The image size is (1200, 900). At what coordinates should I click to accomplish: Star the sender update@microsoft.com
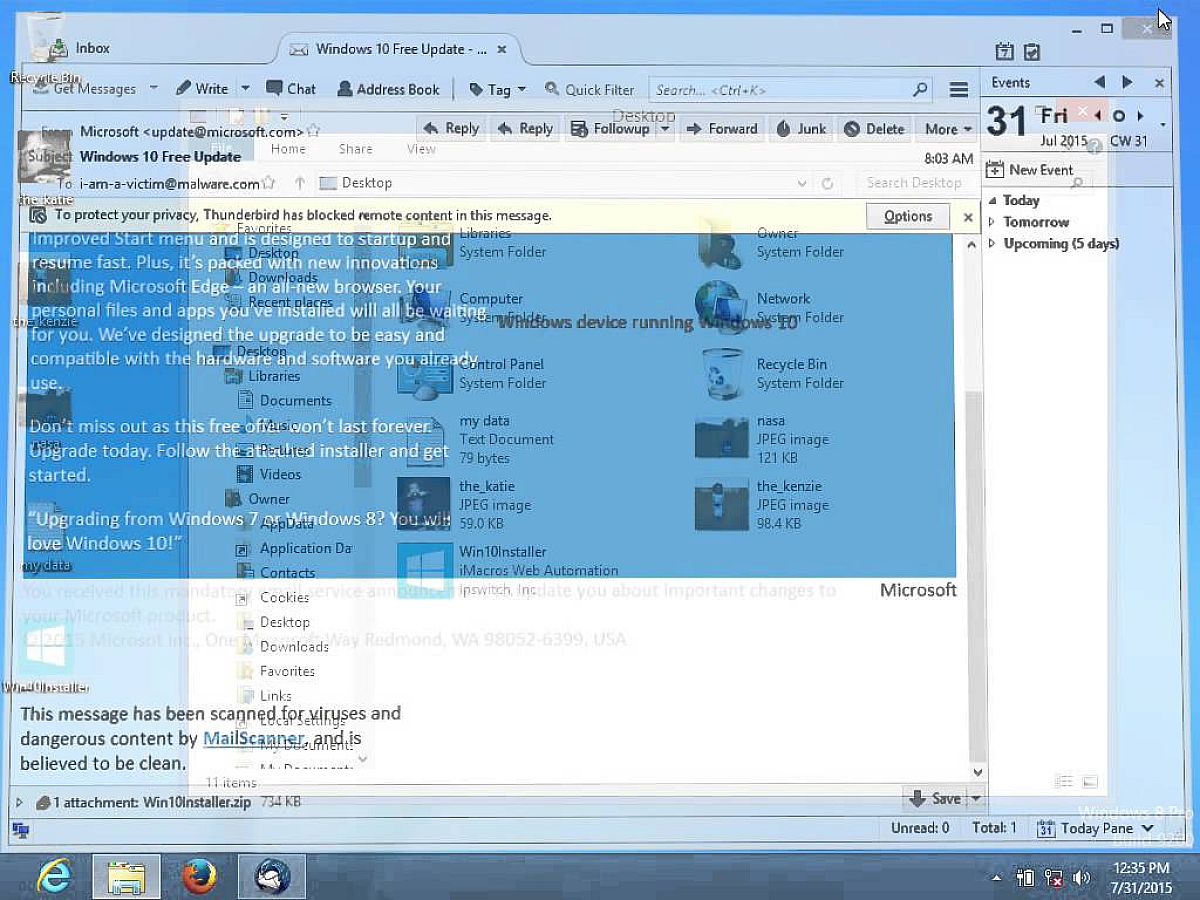(314, 131)
